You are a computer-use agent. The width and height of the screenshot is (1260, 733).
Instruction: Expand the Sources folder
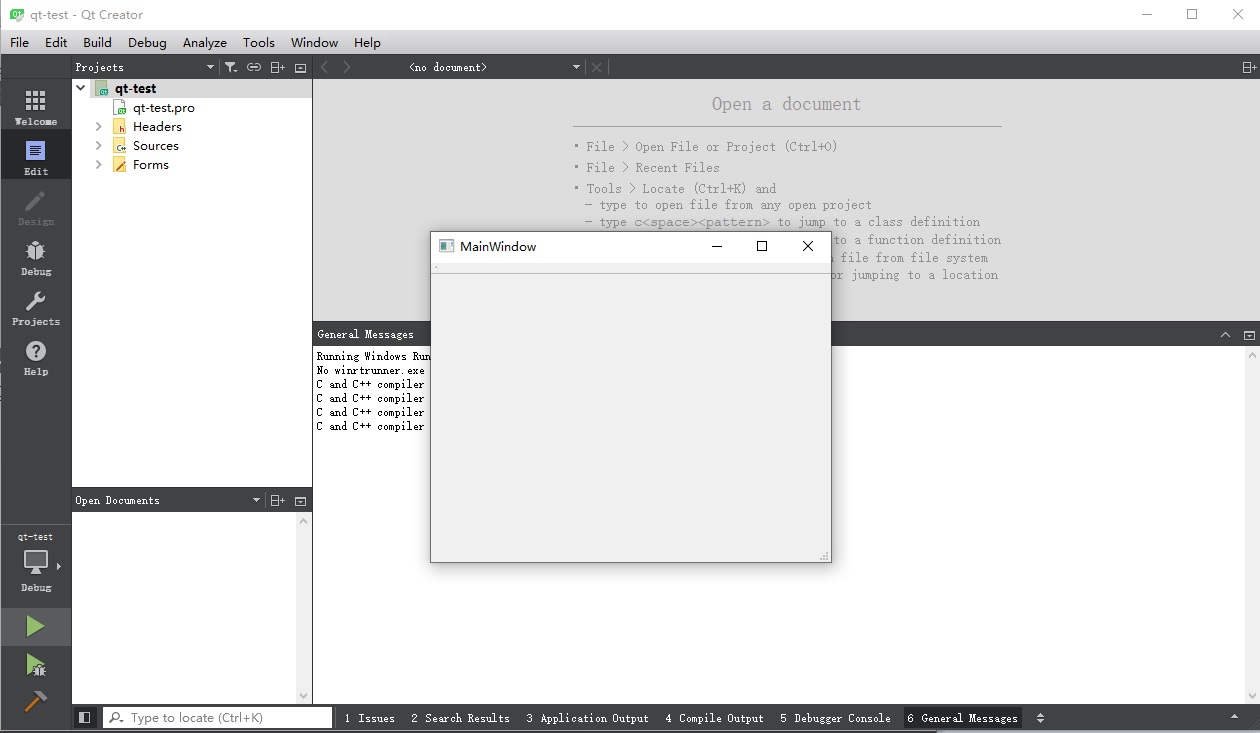[98, 146]
